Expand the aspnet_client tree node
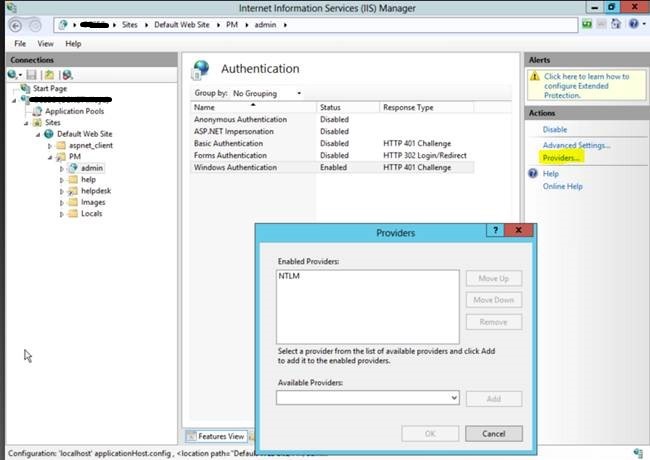 pyautogui.click(x=50, y=146)
